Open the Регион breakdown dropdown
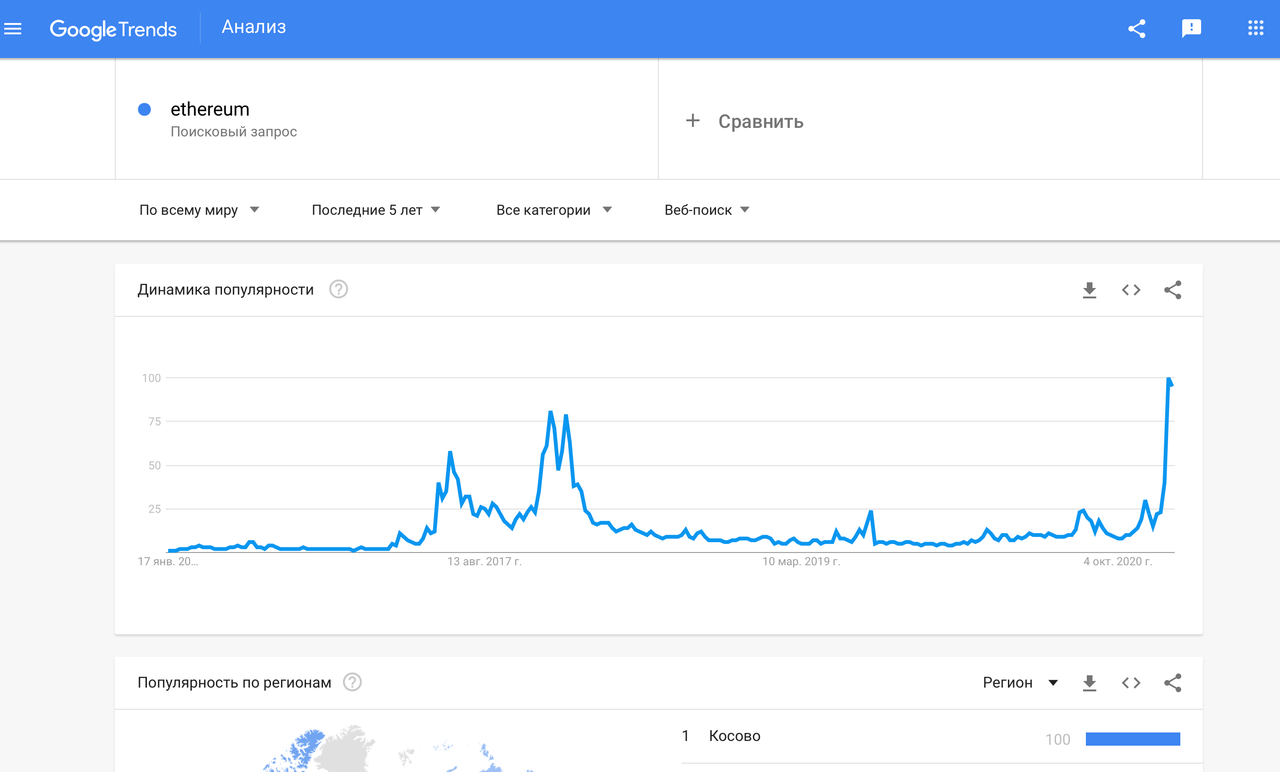Image resolution: width=1280 pixels, height=772 pixels. coord(1020,683)
